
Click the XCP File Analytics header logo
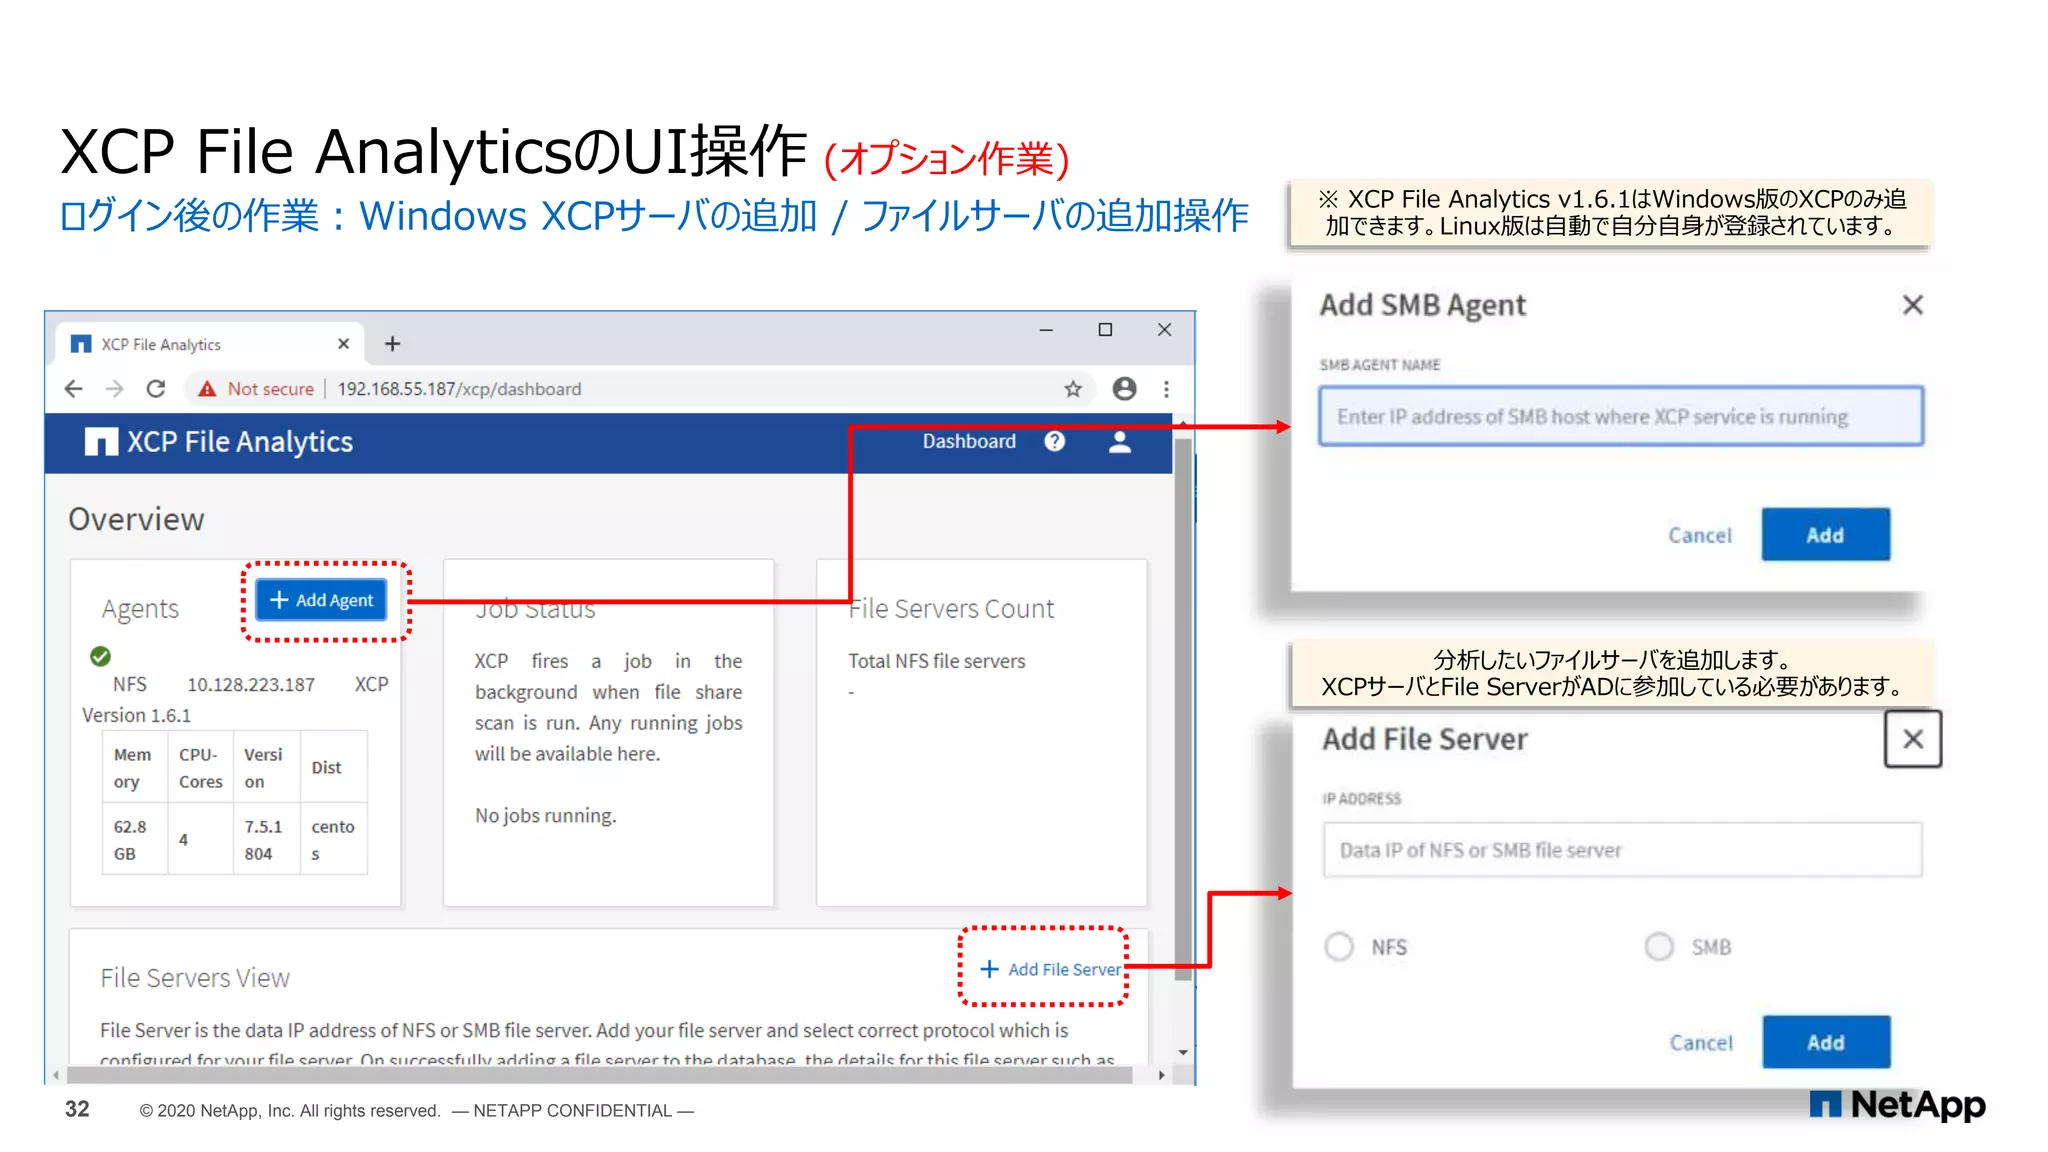(x=219, y=442)
